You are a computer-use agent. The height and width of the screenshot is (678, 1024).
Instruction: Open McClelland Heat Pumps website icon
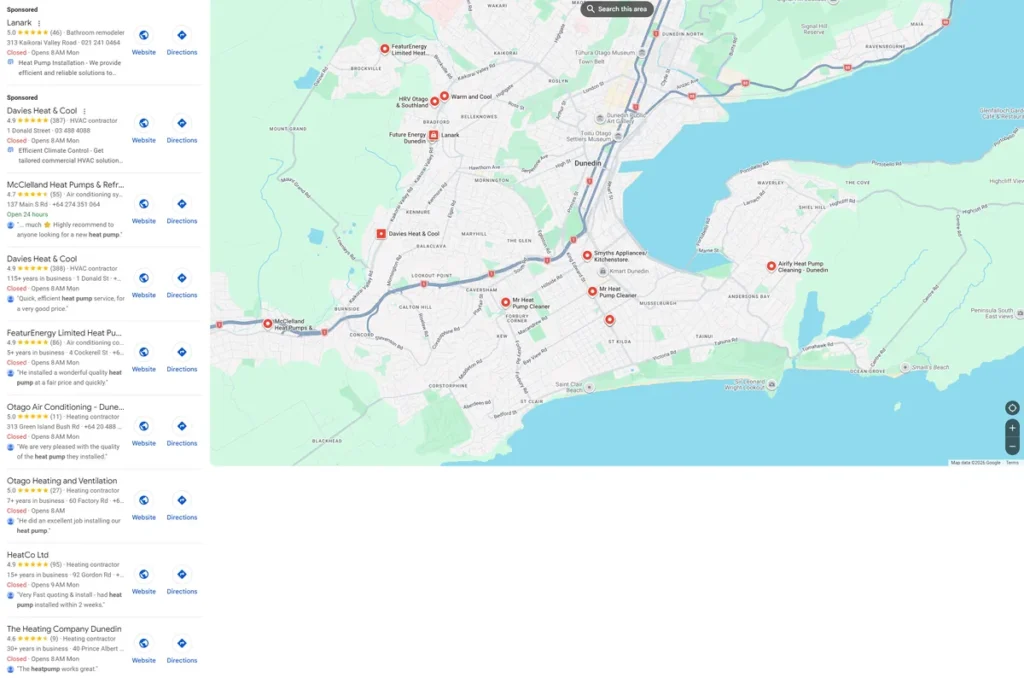point(144,204)
